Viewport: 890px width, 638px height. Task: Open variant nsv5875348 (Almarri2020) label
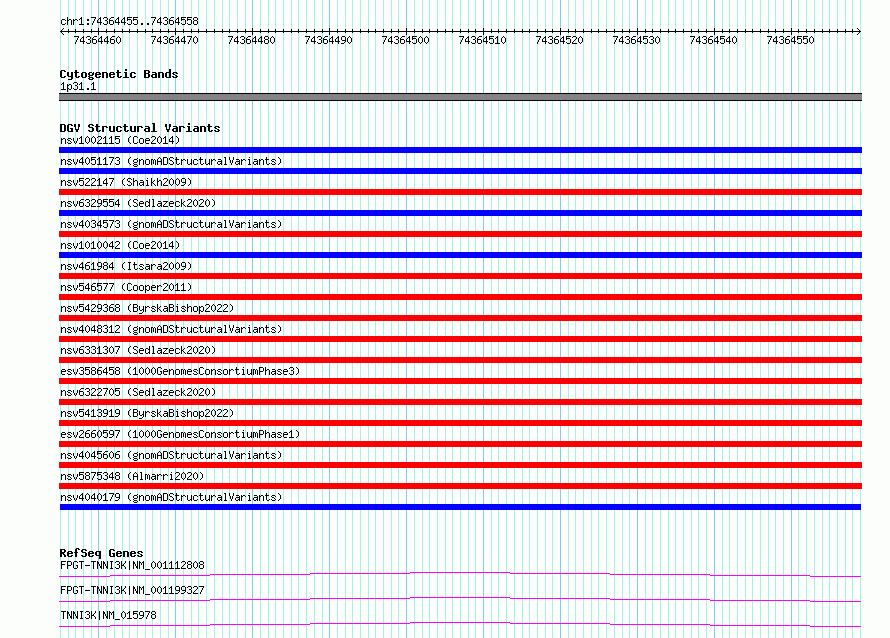132,476
